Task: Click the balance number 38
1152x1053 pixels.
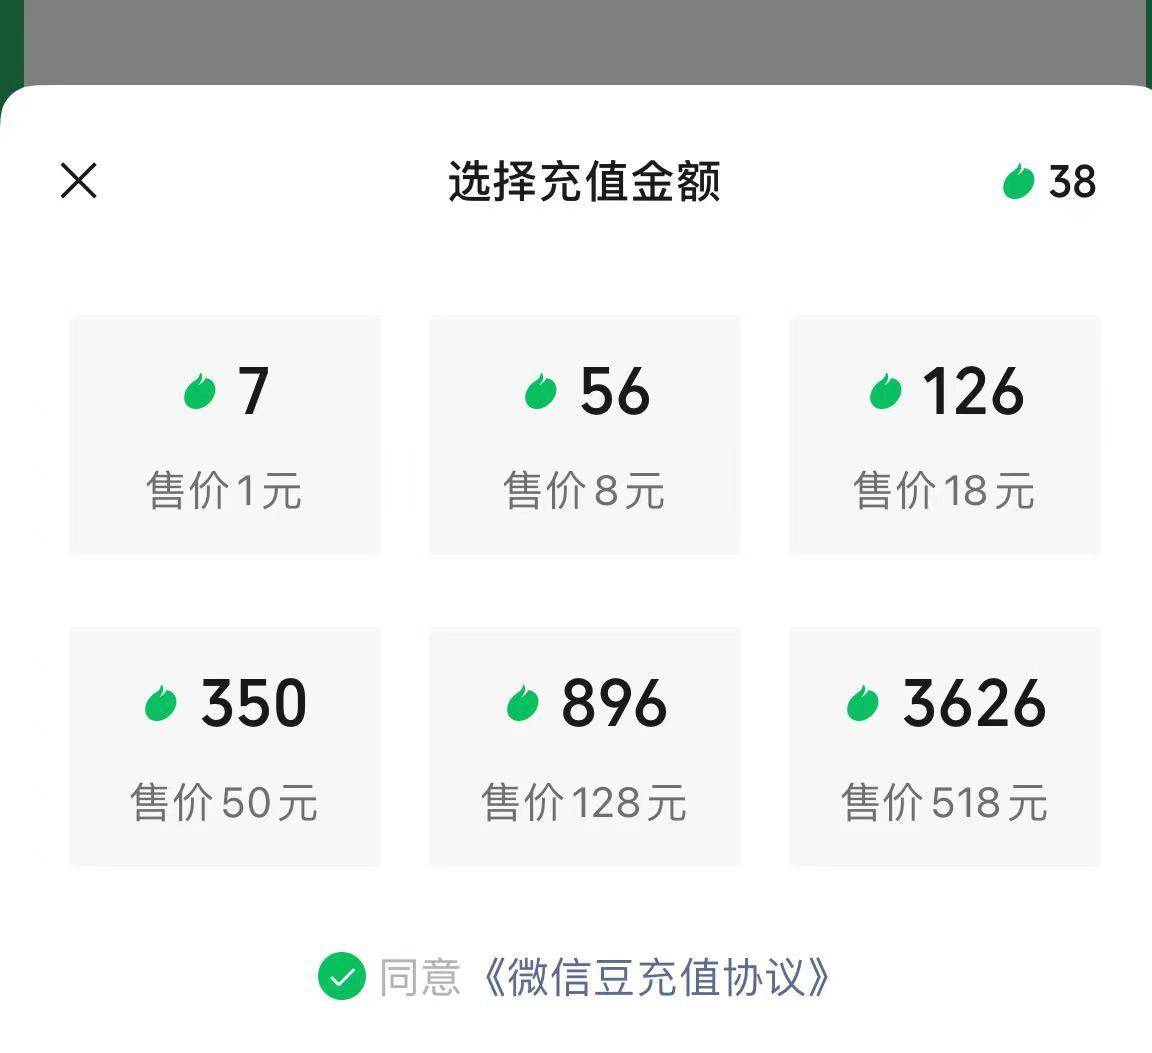Action: (x=1072, y=182)
